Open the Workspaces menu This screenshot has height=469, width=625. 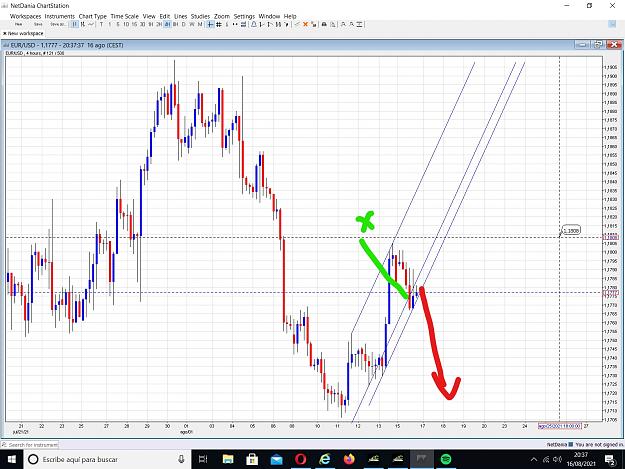click(x=26, y=16)
